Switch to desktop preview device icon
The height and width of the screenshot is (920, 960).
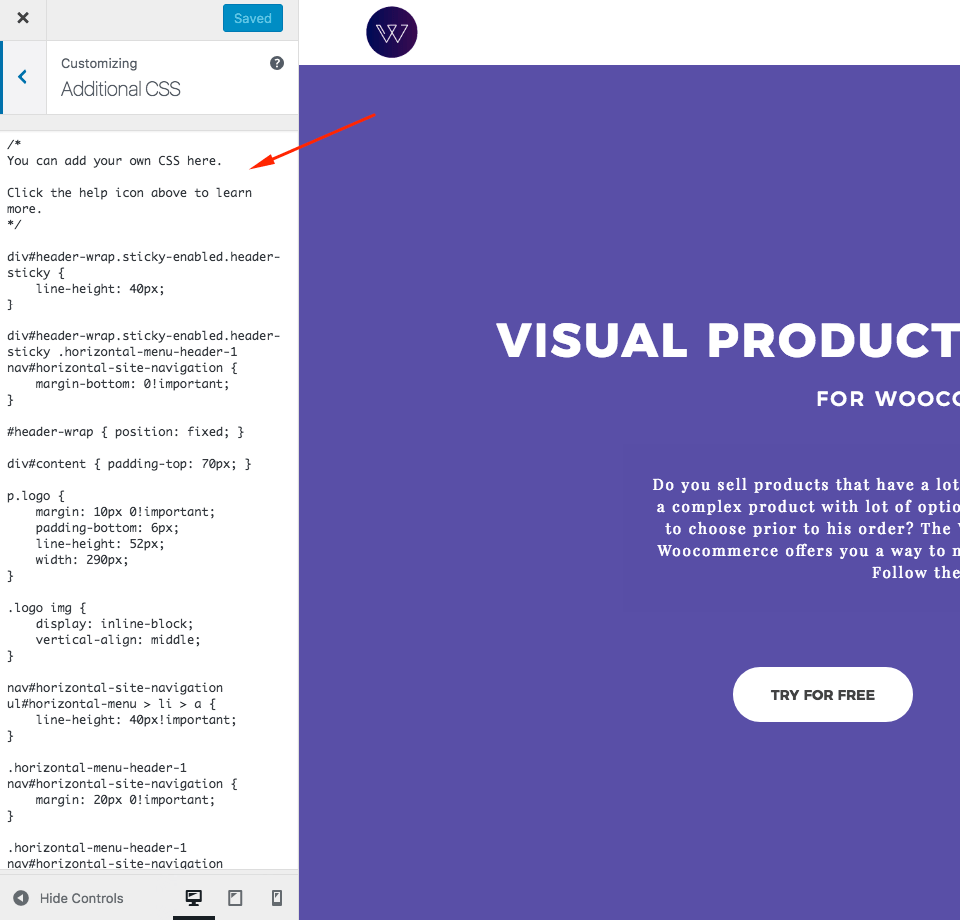click(x=193, y=898)
